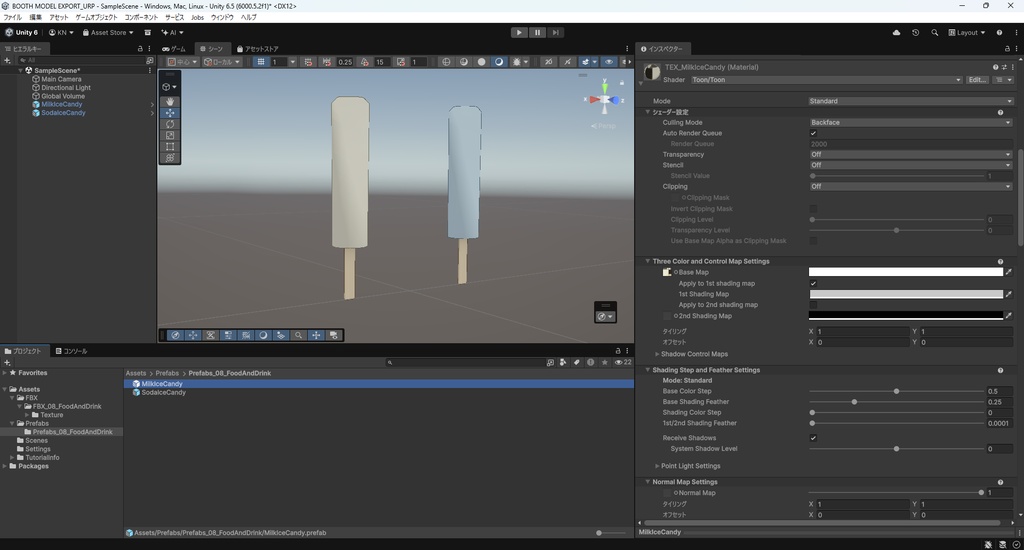This screenshot has height=550, width=1024.
Task: Toggle Receive Shadows checkbox
Action: (x=813, y=438)
